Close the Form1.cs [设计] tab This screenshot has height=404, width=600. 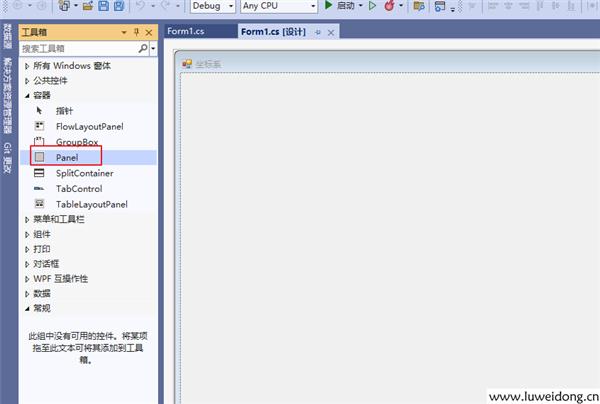click(331, 32)
